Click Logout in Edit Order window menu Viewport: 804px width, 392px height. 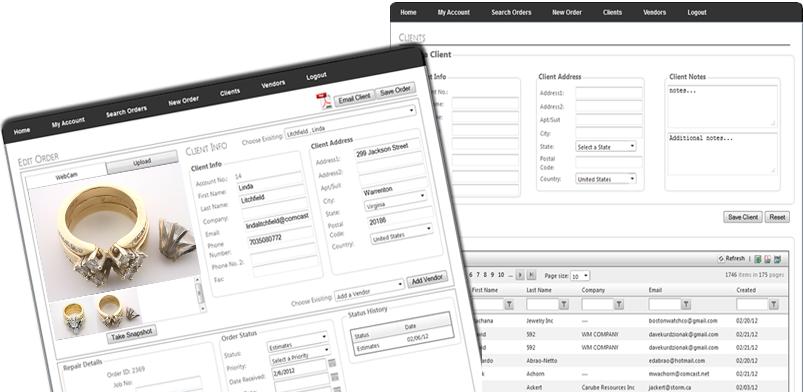point(316,76)
